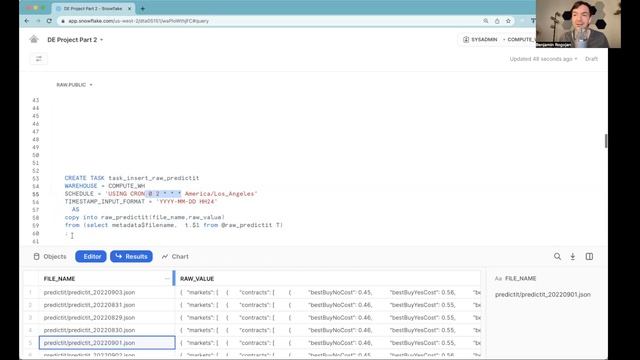Screen dimensions: 640x360
Task: Click line number 54 in gutter
Action: (x=36, y=186)
